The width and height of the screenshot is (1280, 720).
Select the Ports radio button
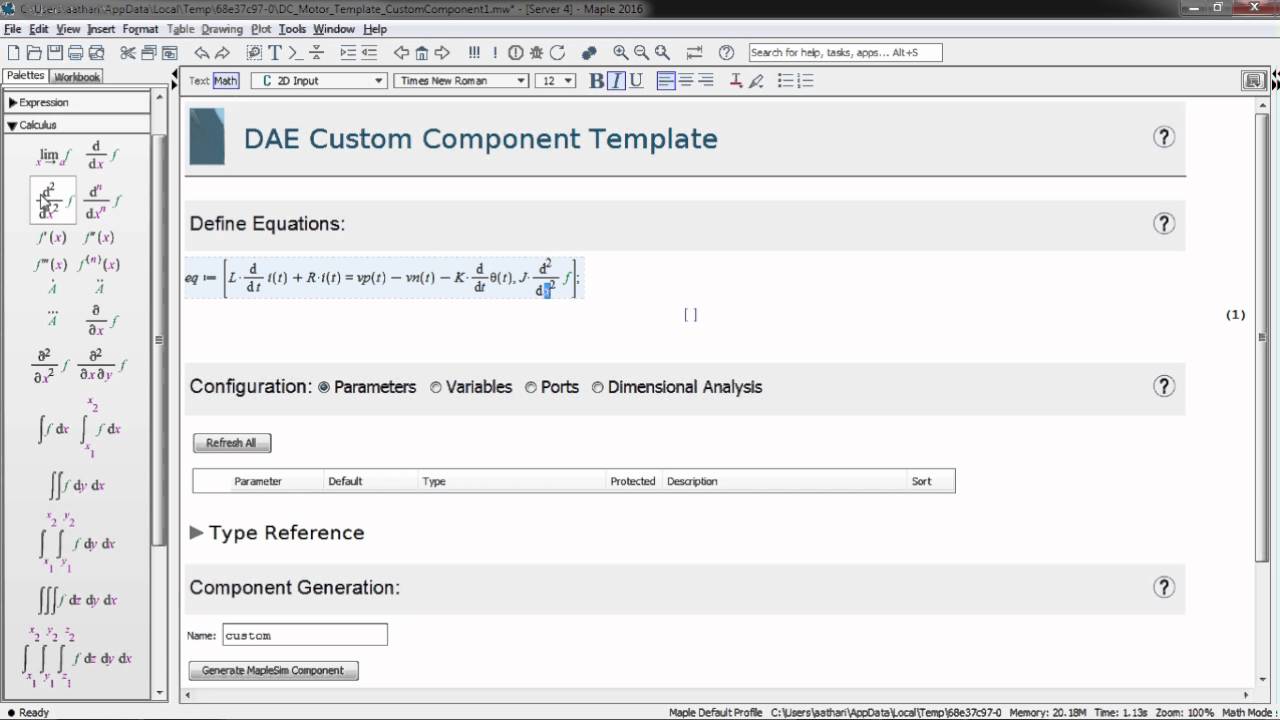pyautogui.click(x=531, y=387)
